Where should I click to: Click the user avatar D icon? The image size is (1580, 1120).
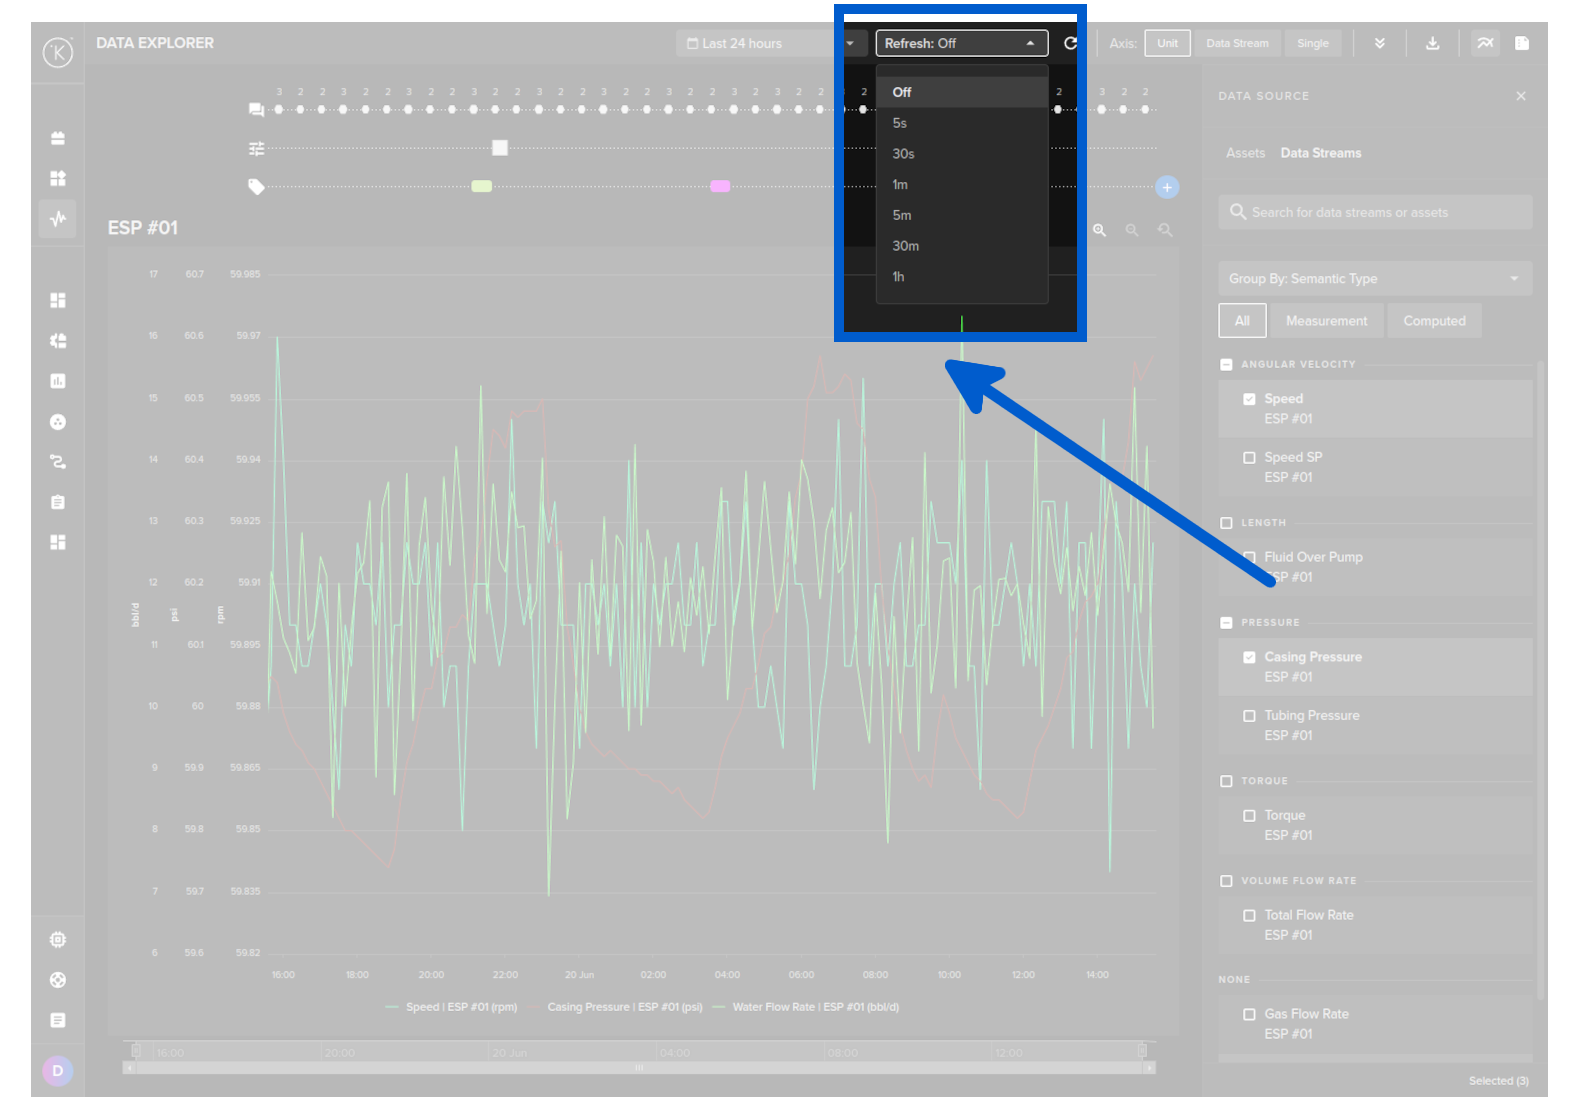58,1070
